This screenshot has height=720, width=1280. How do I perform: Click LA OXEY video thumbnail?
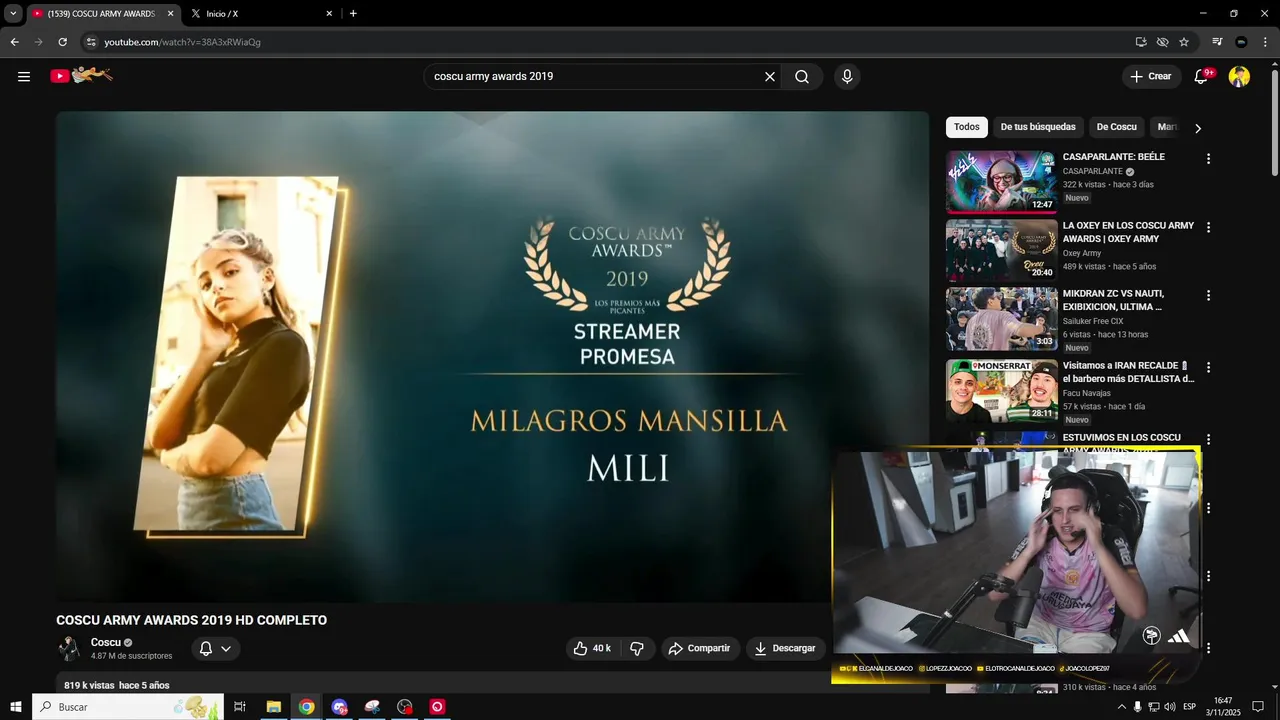tap(1001, 250)
